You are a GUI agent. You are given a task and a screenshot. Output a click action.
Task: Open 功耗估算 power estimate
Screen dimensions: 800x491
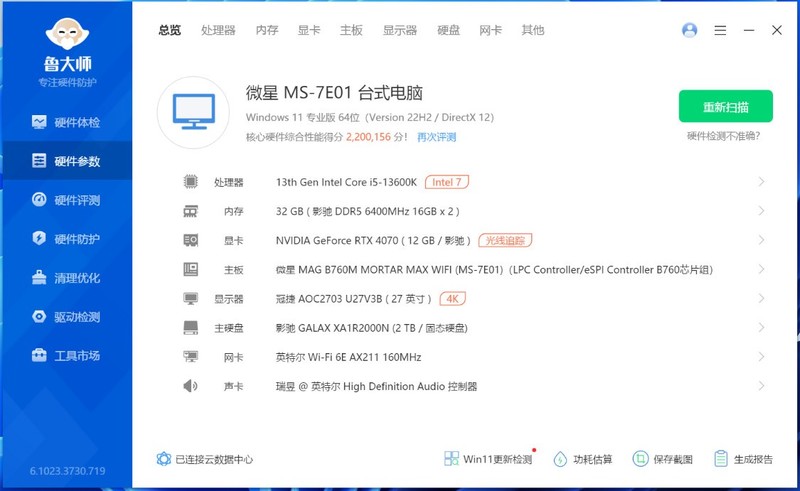[583, 459]
